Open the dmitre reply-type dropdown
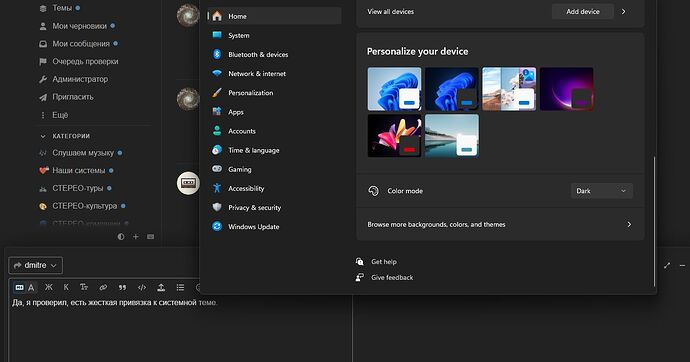This screenshot has width=690, height=362. pos(36,265)
